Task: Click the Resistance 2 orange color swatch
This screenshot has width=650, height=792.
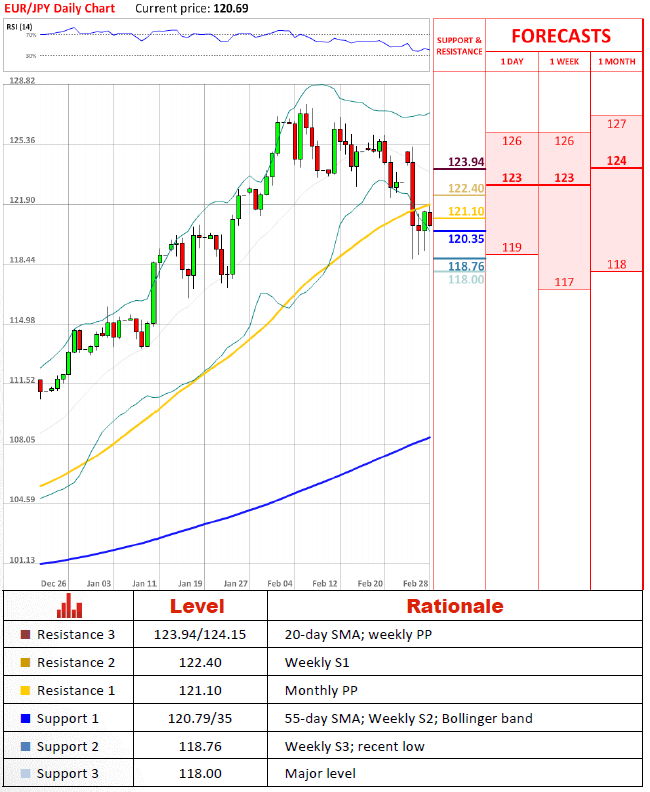Action: [x=25, y=662]
